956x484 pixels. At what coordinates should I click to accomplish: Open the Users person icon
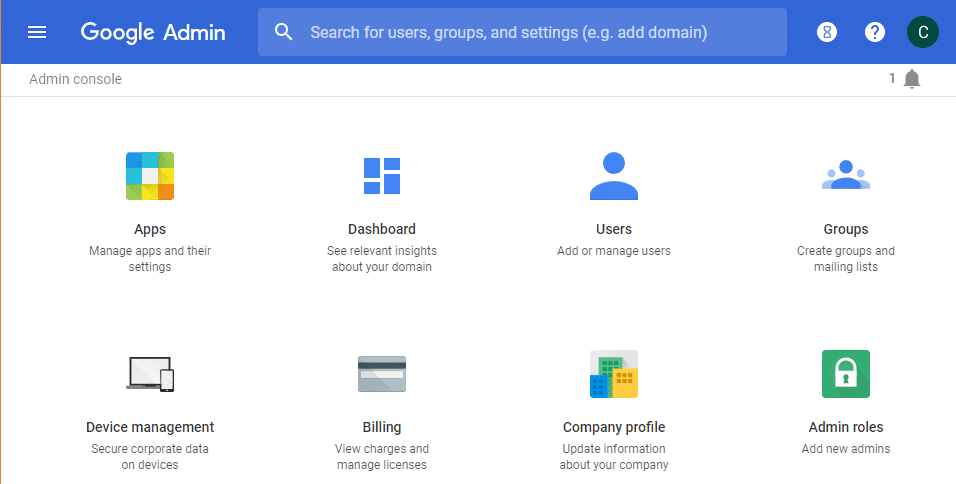point(614,176)
